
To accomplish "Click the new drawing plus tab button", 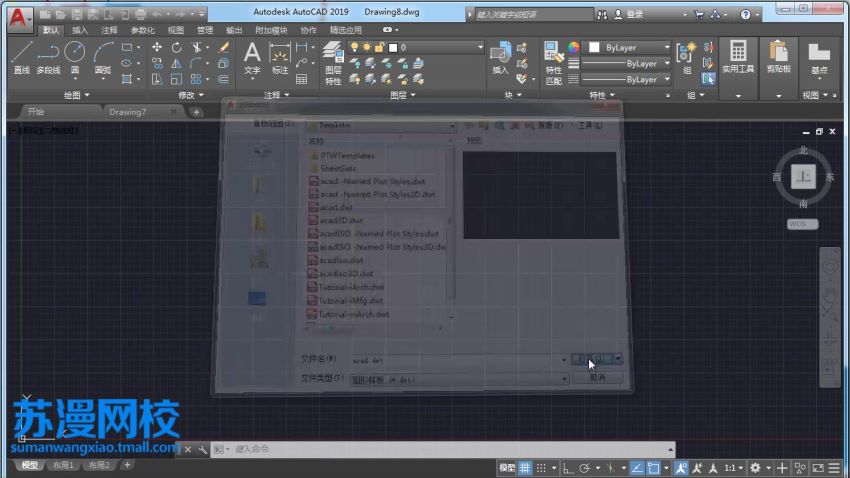I will pos(196,112).
